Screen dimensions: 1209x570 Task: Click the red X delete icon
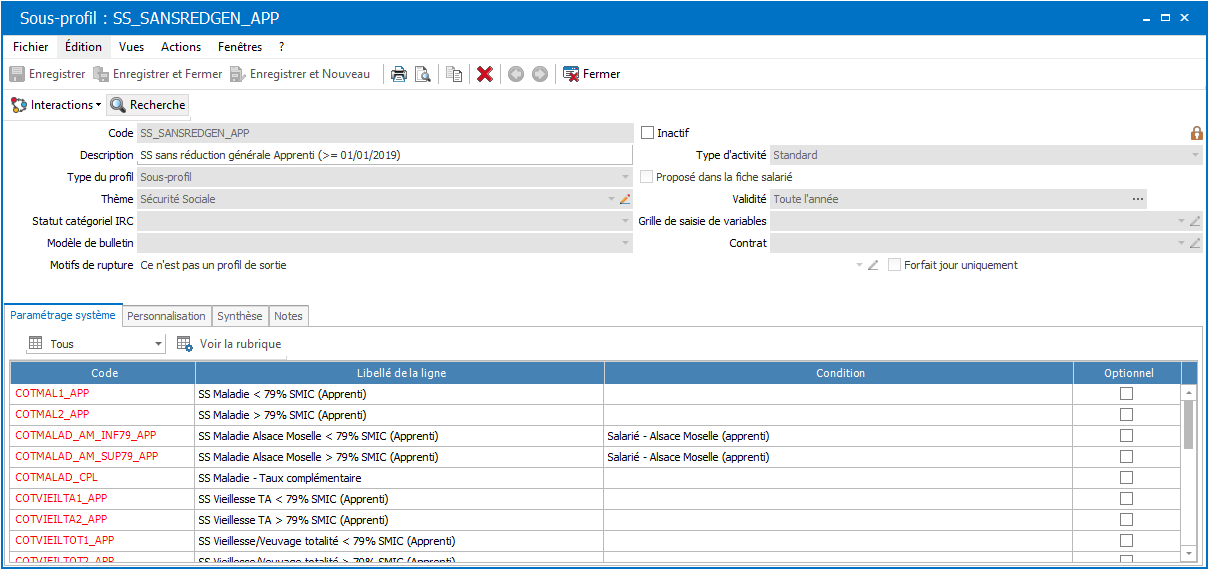pyautogui.click(x=485, y=74)
